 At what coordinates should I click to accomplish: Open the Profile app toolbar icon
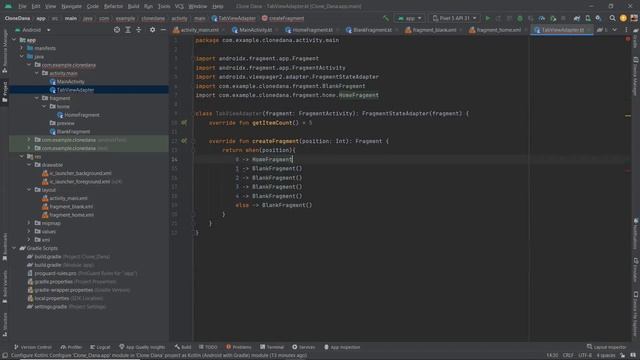[542, 18]
